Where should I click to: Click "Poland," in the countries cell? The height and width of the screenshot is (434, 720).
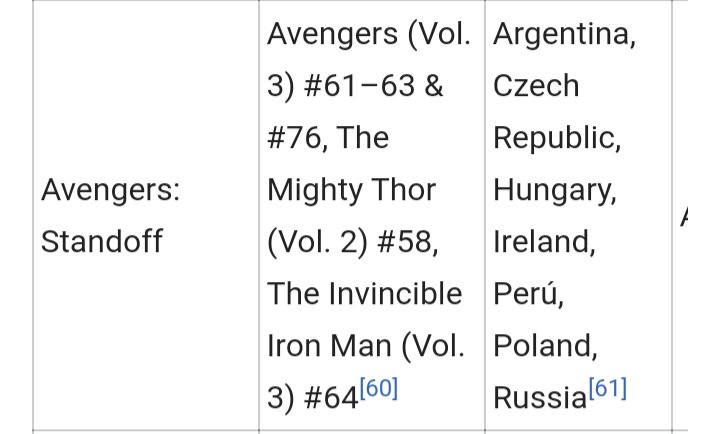(x=545, y=345)
